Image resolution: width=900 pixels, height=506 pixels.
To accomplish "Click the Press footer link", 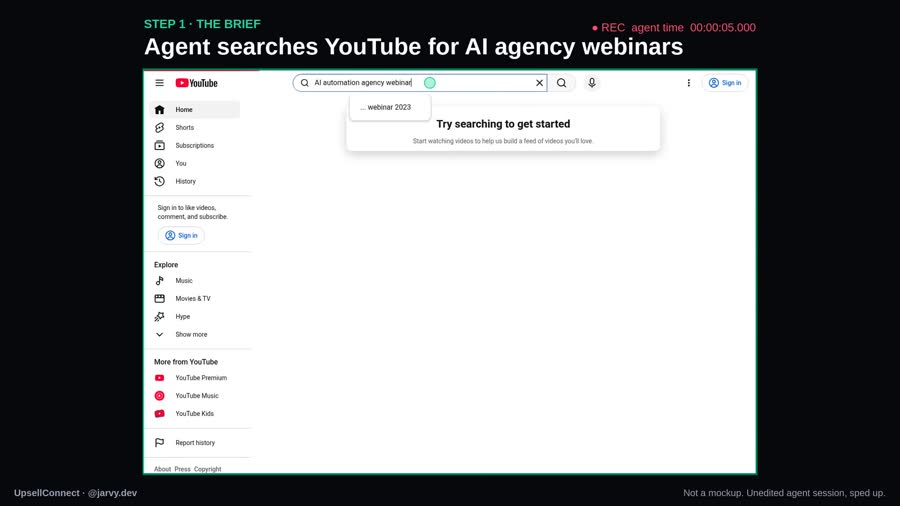I will click(183, 469).
